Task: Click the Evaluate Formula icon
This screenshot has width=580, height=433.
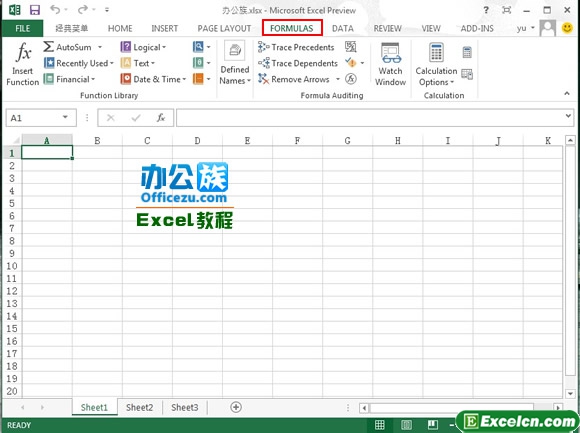Action: coord(351,79)
